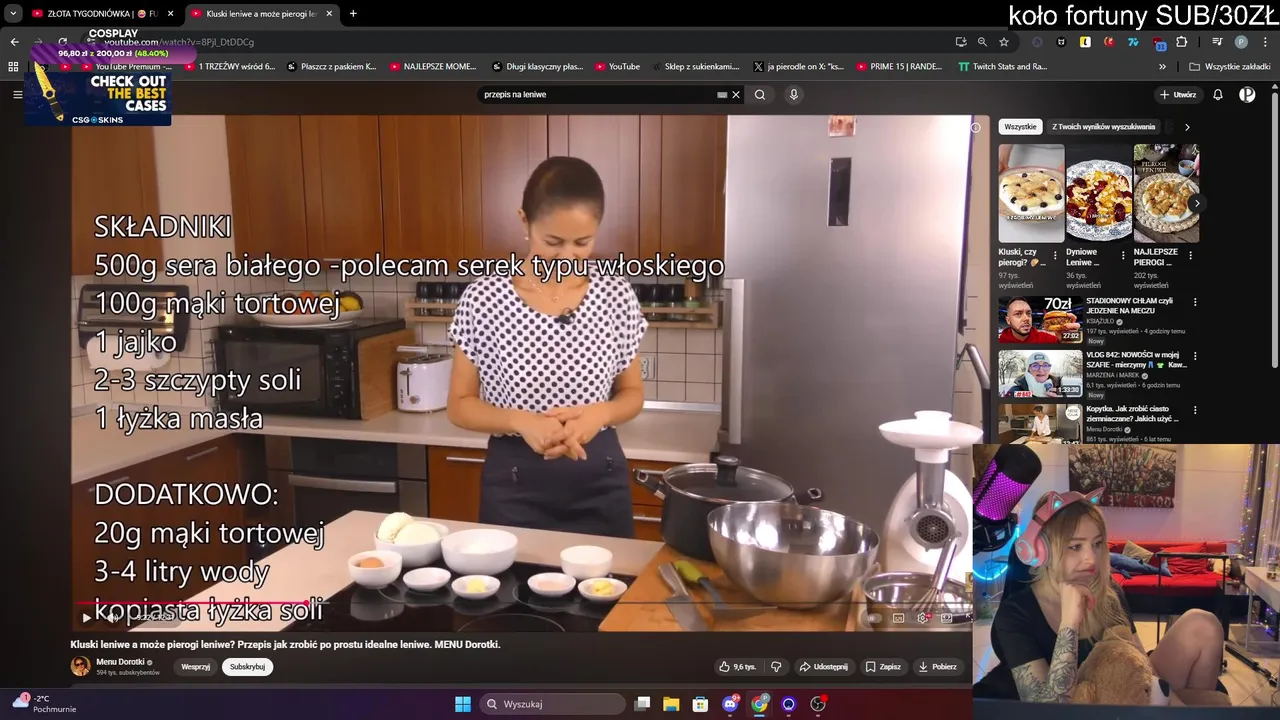
Task: Open options for Dyniowe Leniwe short
Action: pyautogui.click(x=1123, y=256)
